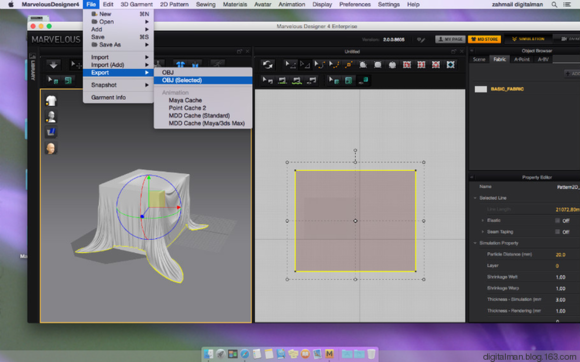Click the focus frame icon at the 2D toolbar's end

(451, 65)
